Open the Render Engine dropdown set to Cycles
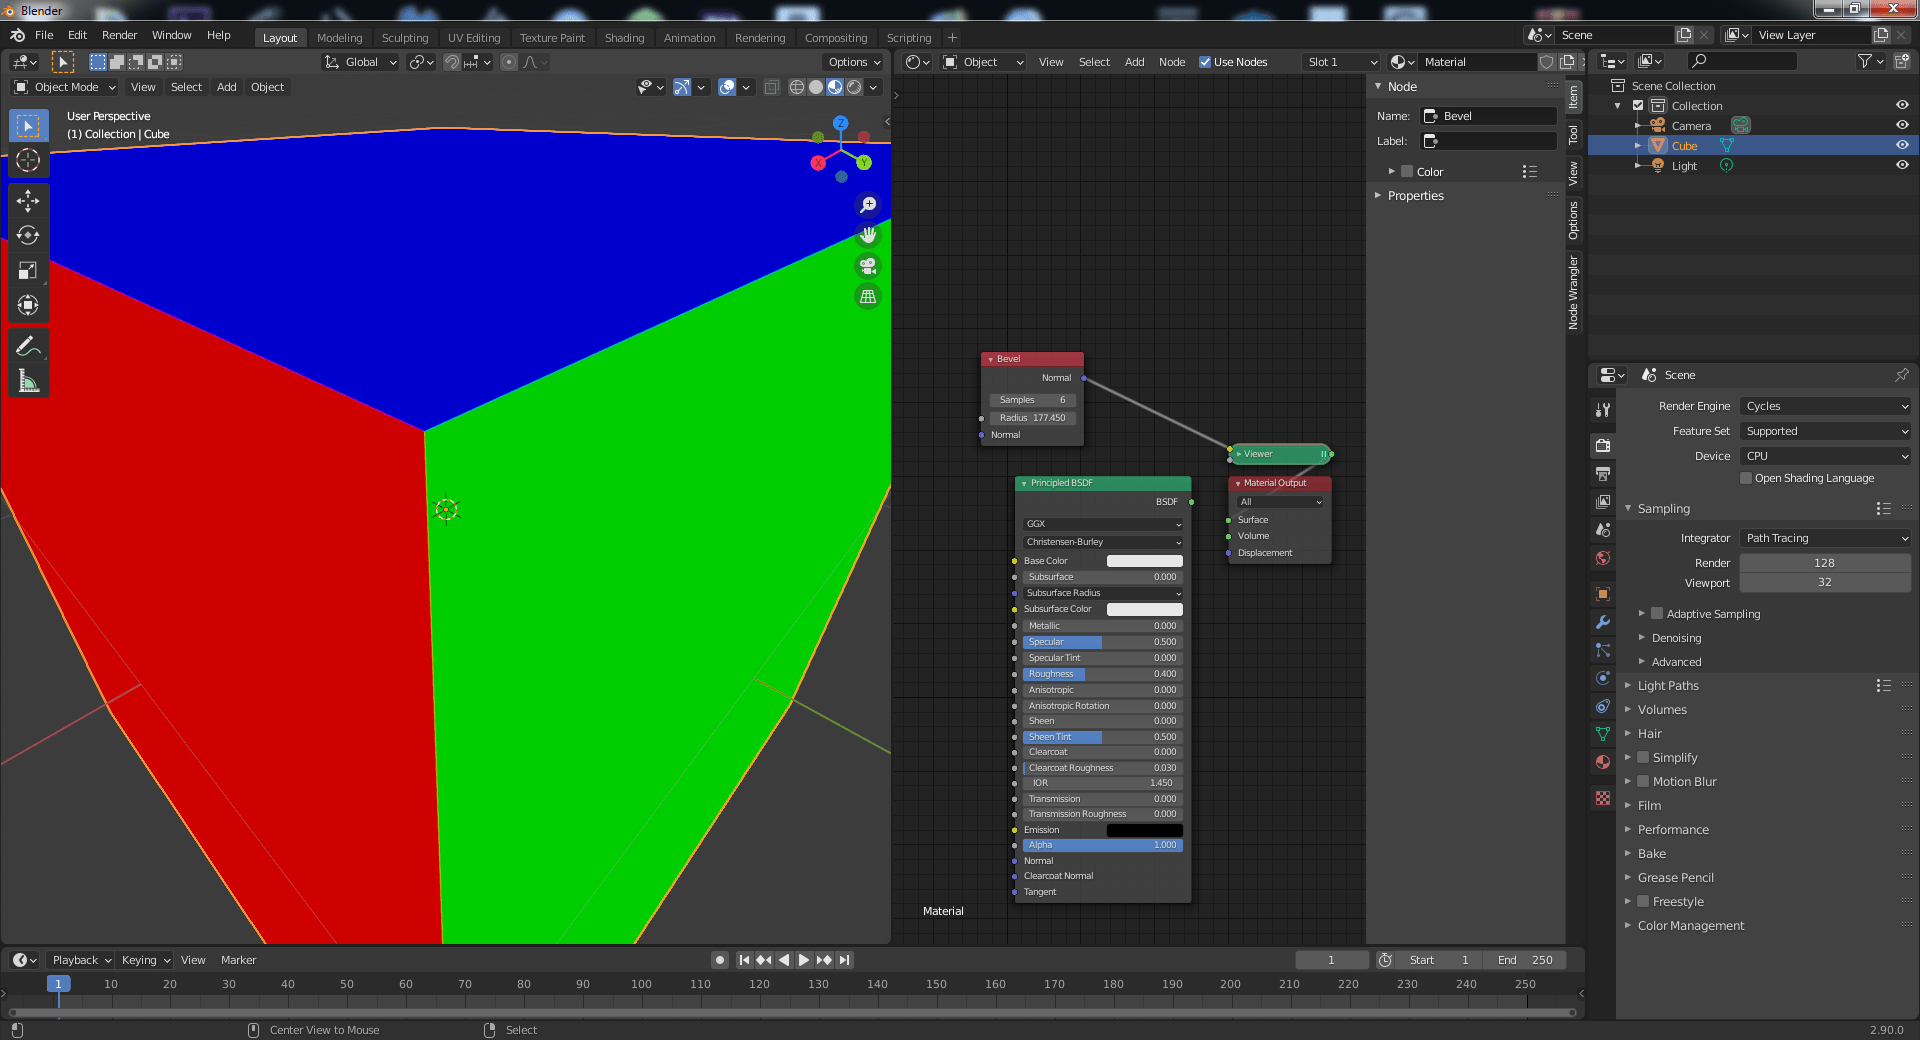The width and height of the screenshot is (1920, 1040). 1824,406
